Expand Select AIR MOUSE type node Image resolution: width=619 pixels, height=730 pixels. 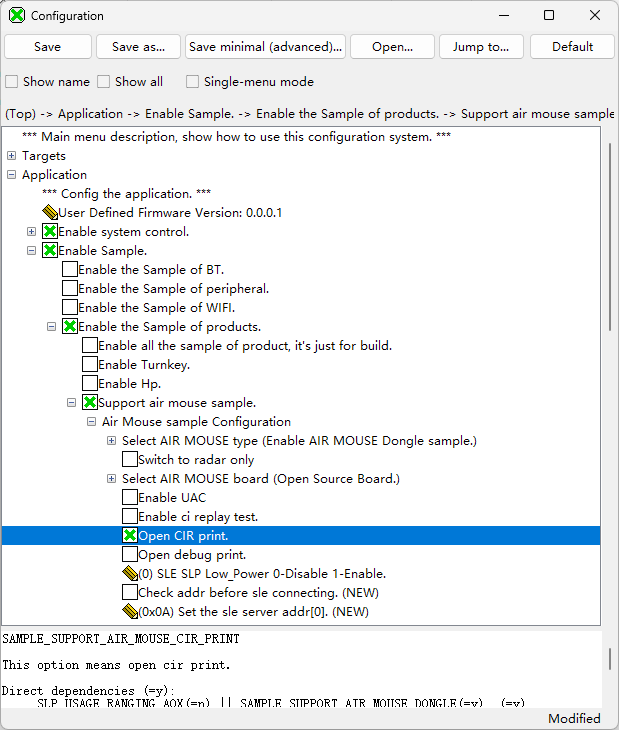point(112,441)
